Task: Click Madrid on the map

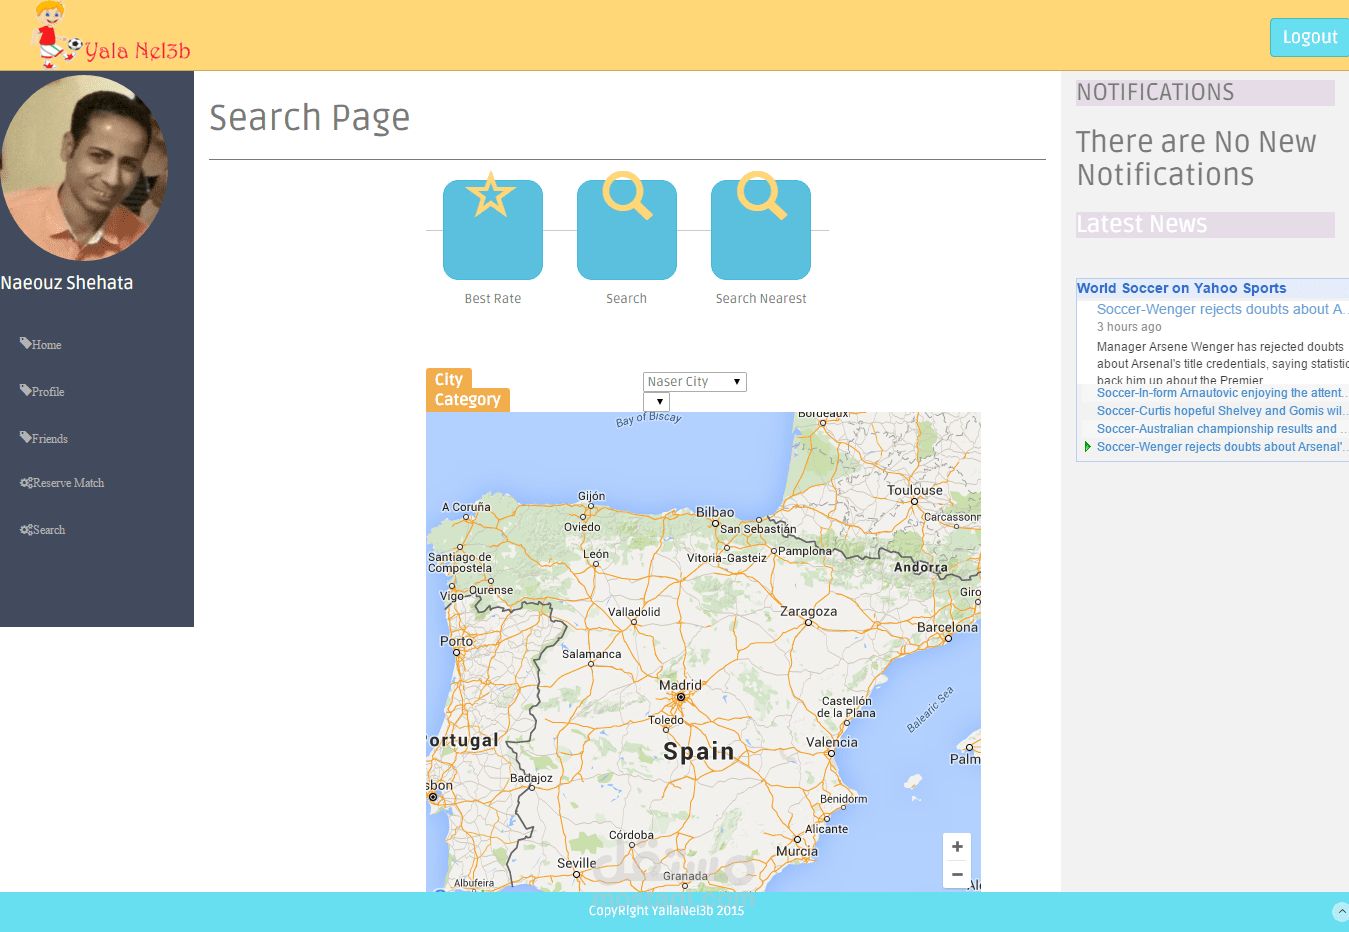Action: 681,696
